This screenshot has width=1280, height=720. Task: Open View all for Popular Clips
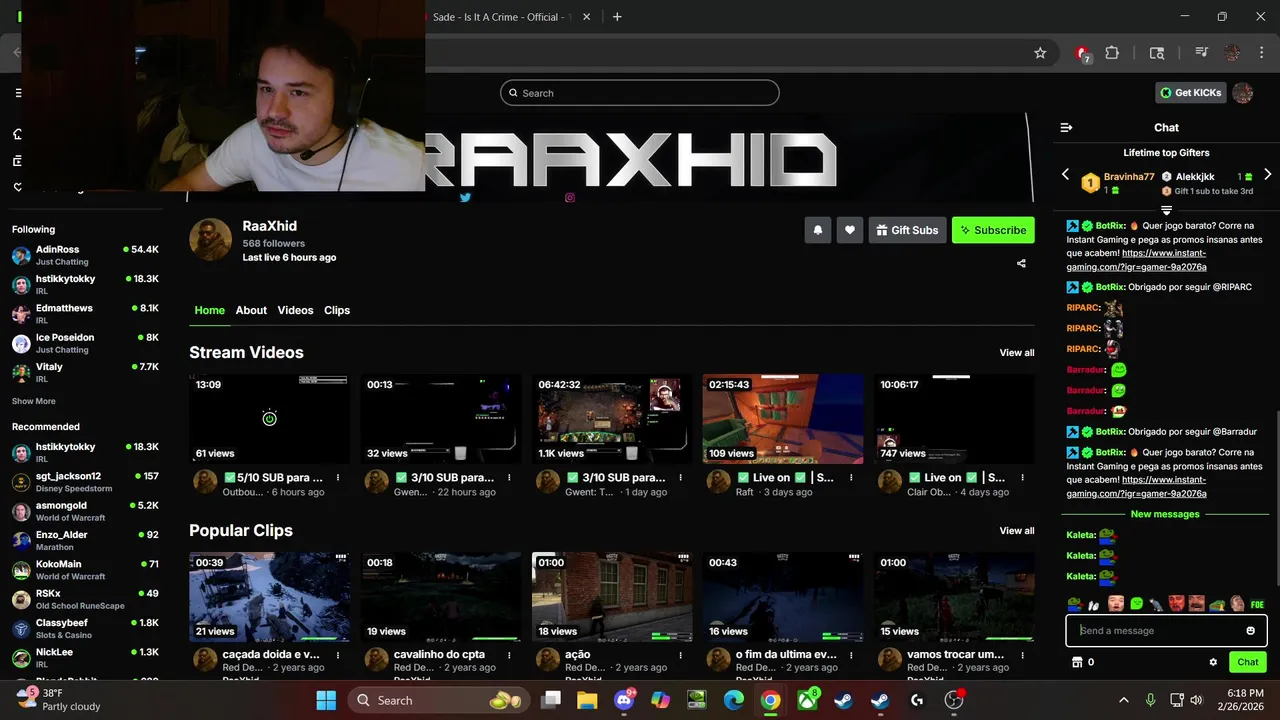[1017, 531]
